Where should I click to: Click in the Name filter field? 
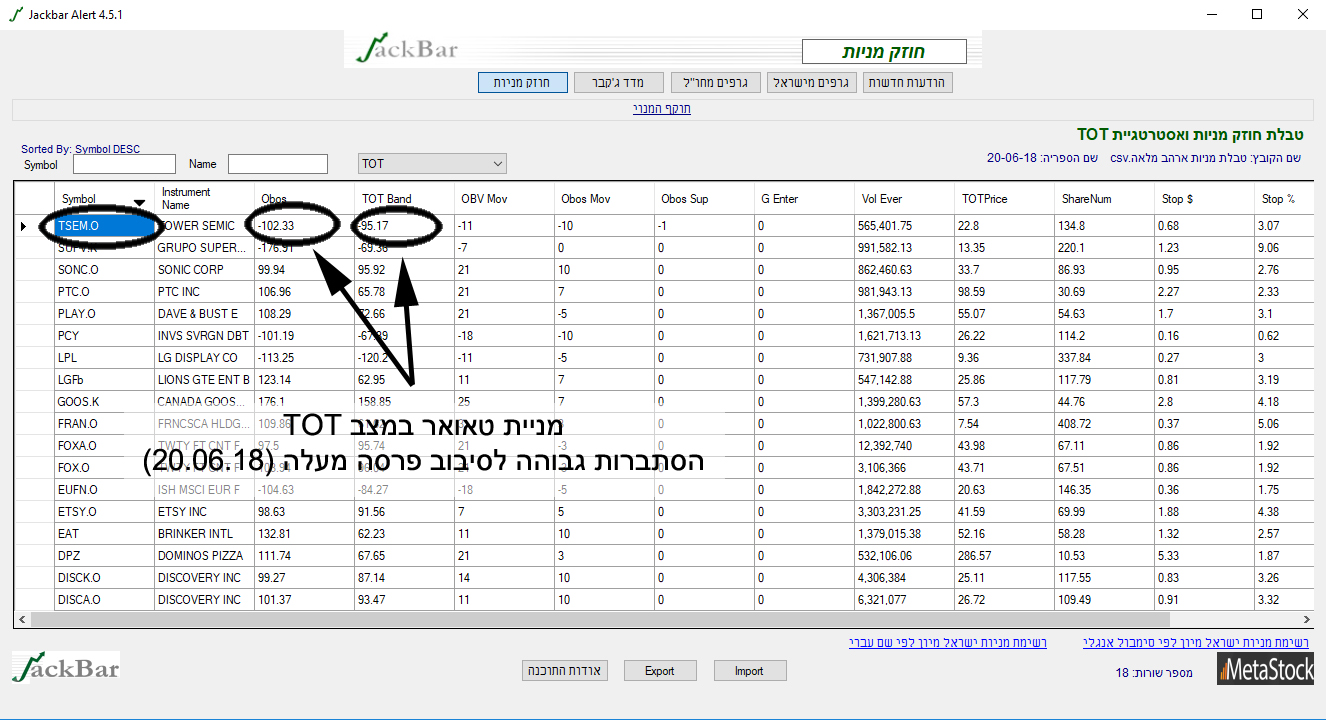tap(278, 164)
